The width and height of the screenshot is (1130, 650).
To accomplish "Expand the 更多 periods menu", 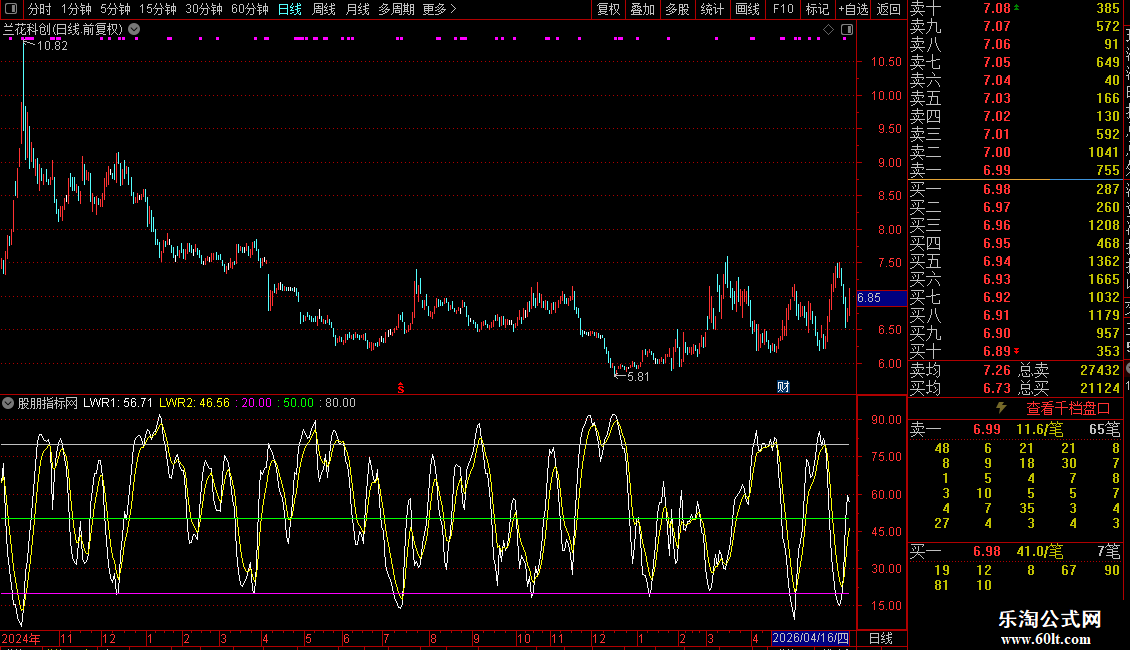I will [x=439, y=9].
